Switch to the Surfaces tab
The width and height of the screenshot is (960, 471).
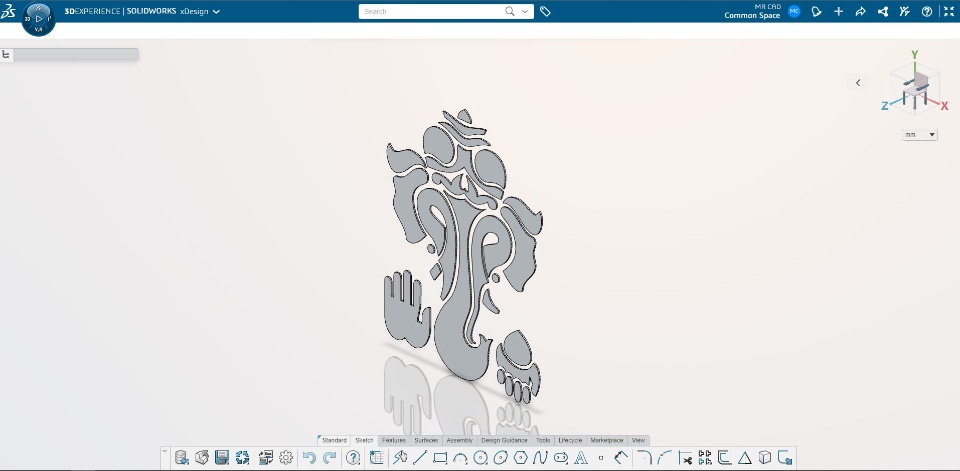[x=426, y=440]
